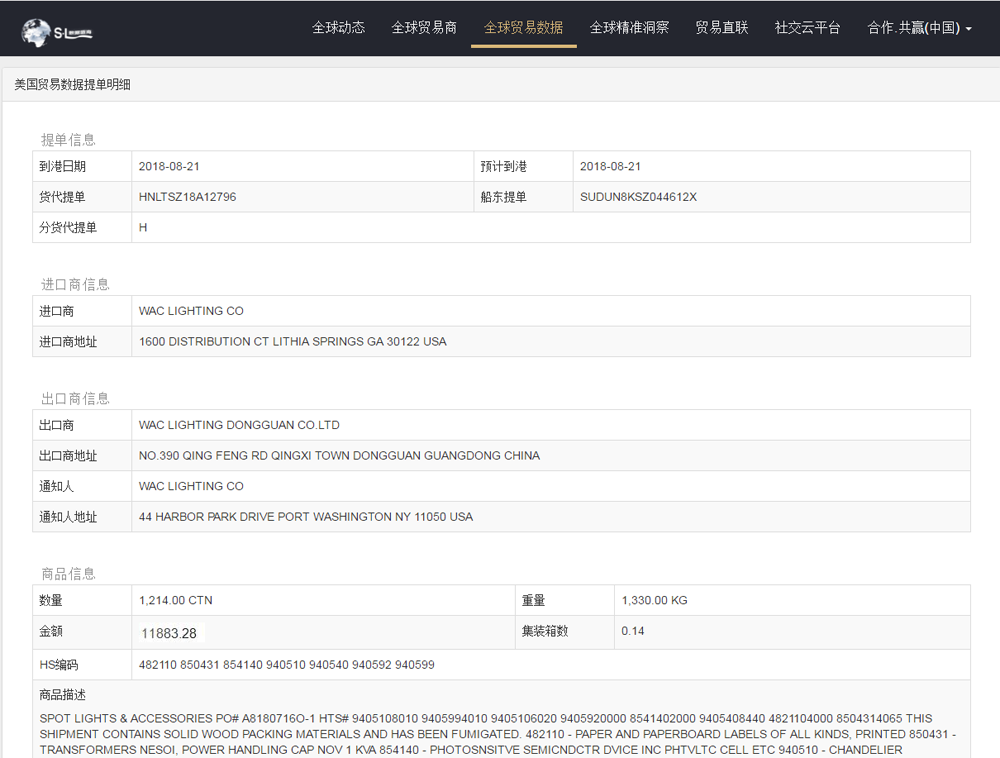Click notify address 44 HARBOR PARK DRIVE

point(306,517)
